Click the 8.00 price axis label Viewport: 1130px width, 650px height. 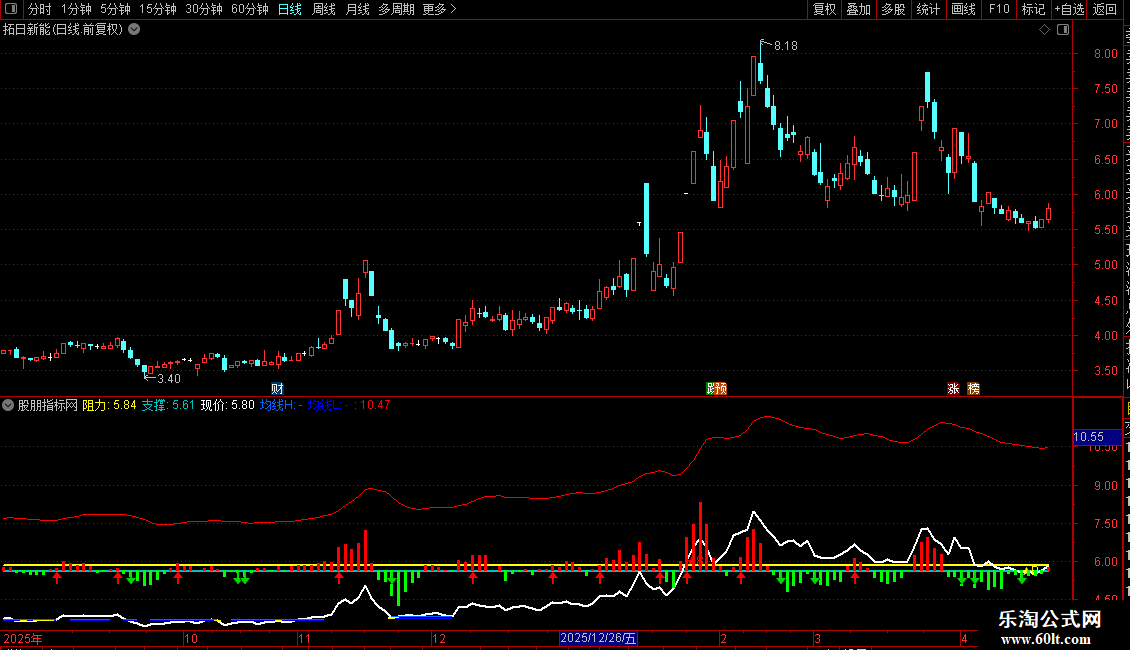[1105, 53]
